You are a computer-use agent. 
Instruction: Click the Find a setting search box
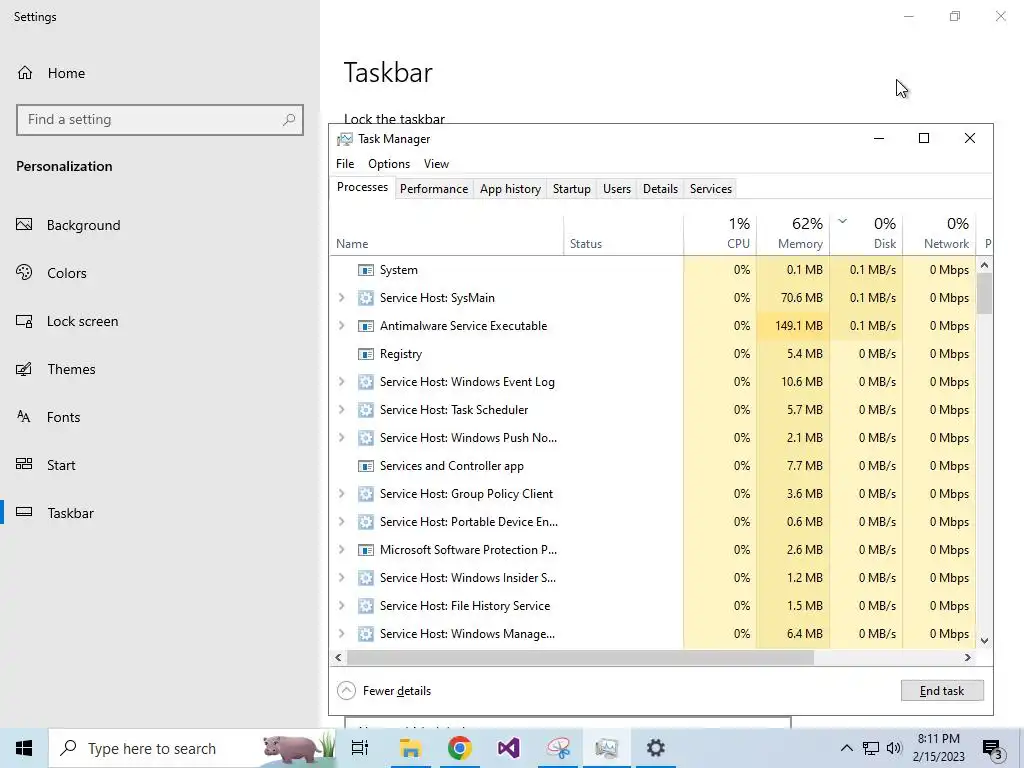click(160, 120)
